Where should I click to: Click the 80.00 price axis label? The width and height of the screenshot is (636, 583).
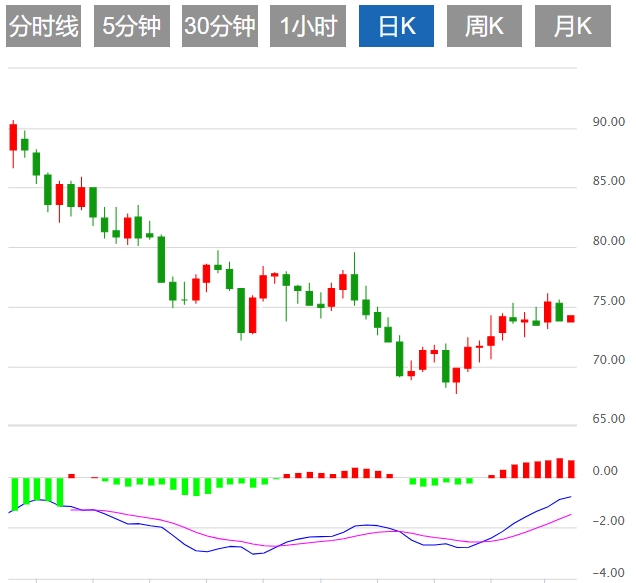pos(608,241)
